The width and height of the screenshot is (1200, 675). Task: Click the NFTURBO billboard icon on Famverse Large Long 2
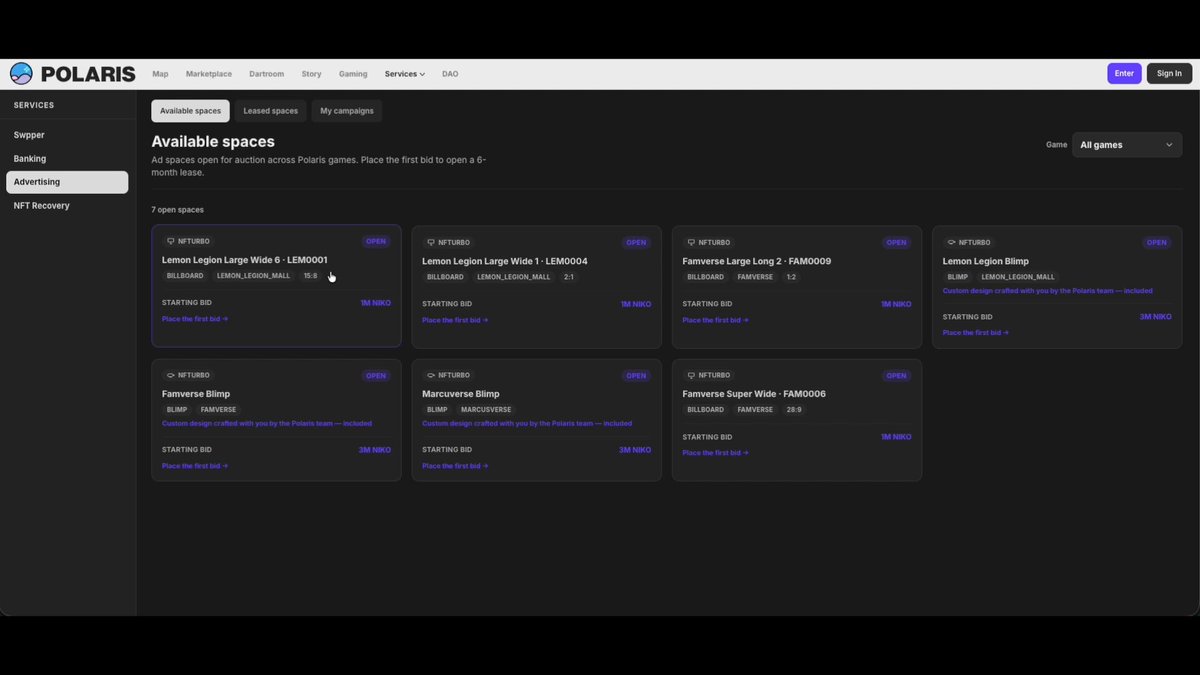(691, 242)
